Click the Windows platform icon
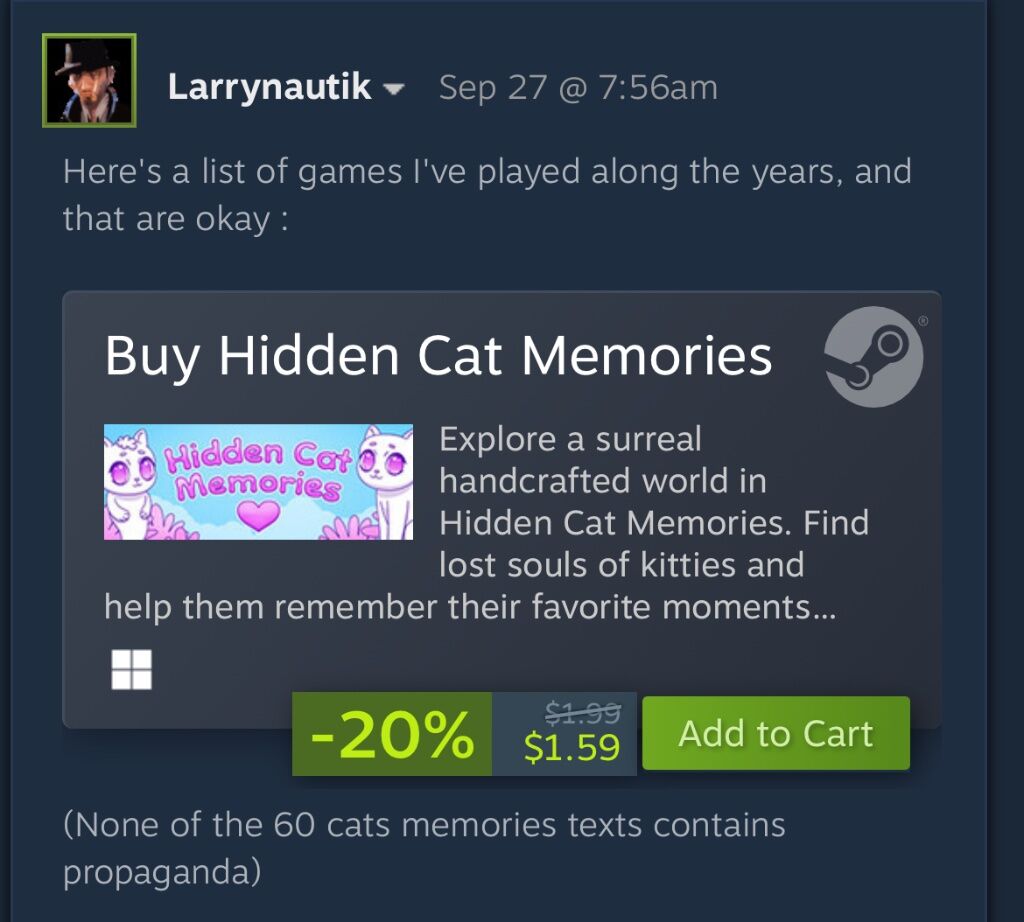Screen dimensions: 1024x922 (132, 669)
